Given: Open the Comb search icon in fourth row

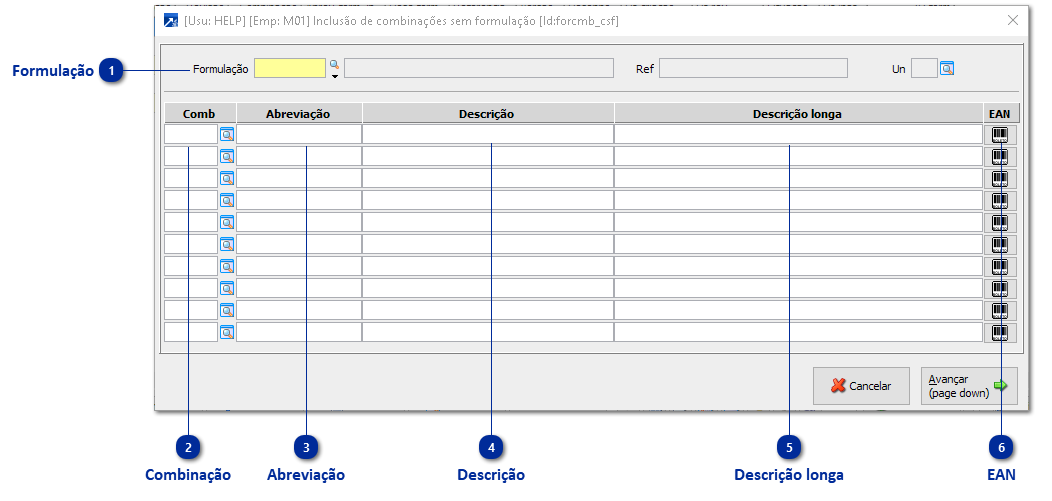Looking at the screenshot, I should pyautogui.click(x=227, y=201).
